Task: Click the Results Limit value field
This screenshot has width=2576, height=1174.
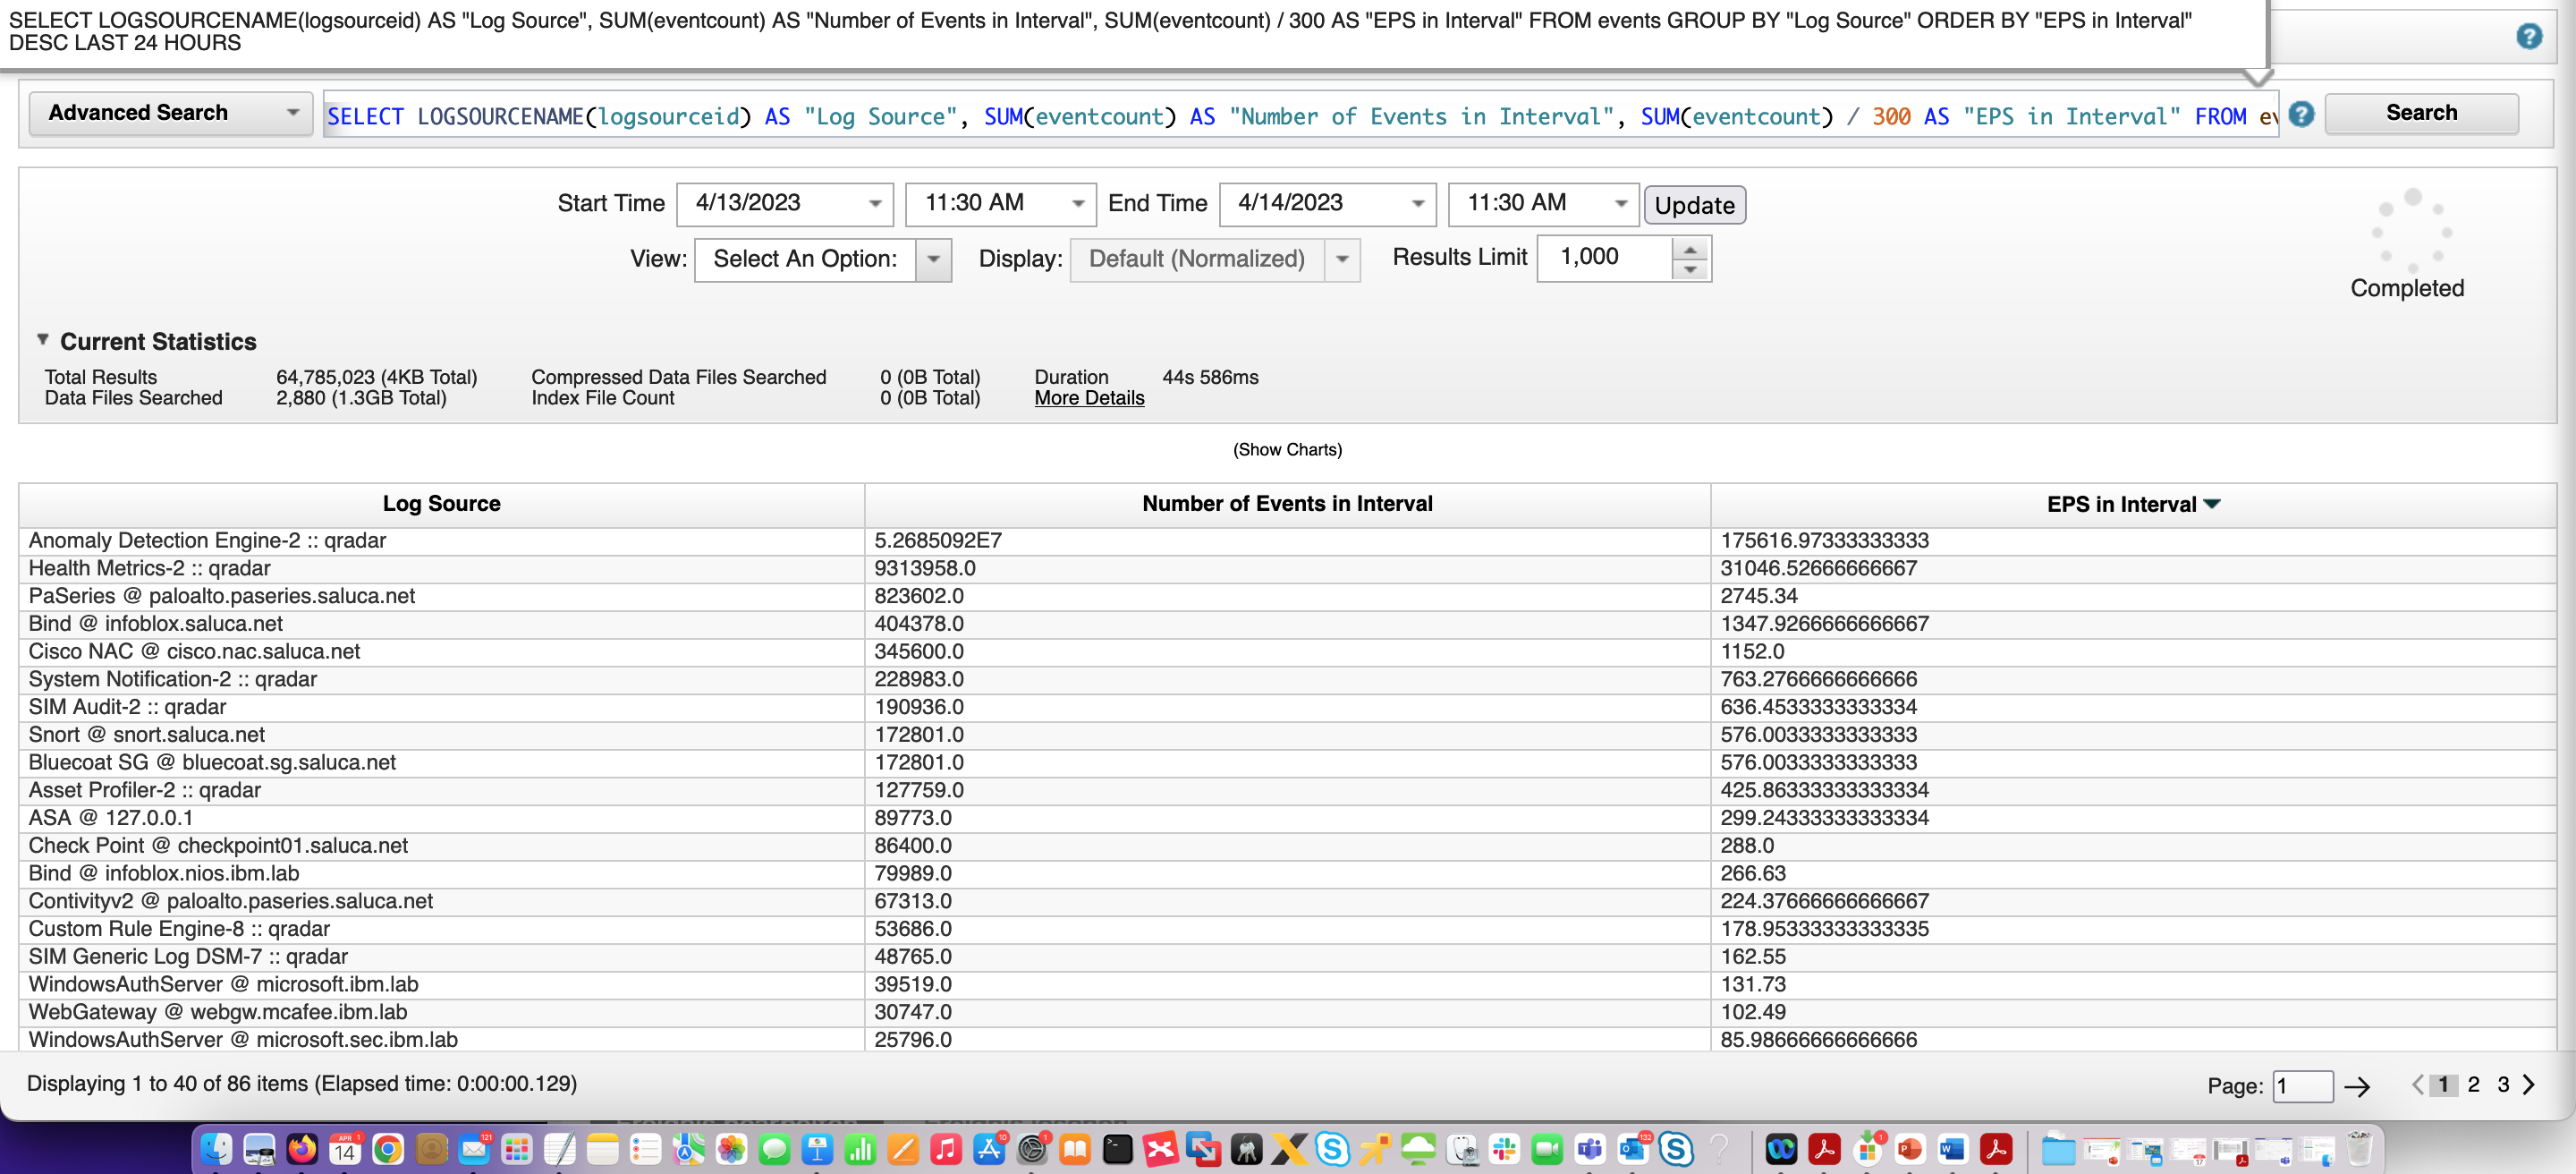Action: pyautogui.click(x=1604, y=258)
